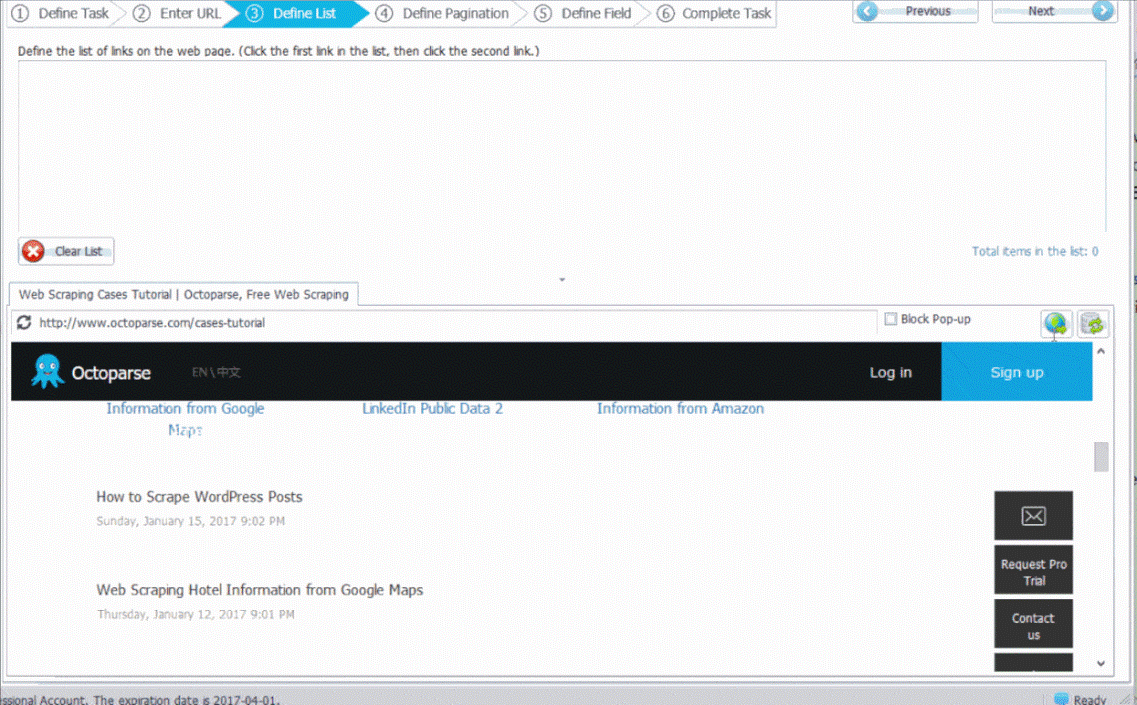Click the Ready status indicator

[x=1080, y=699]
